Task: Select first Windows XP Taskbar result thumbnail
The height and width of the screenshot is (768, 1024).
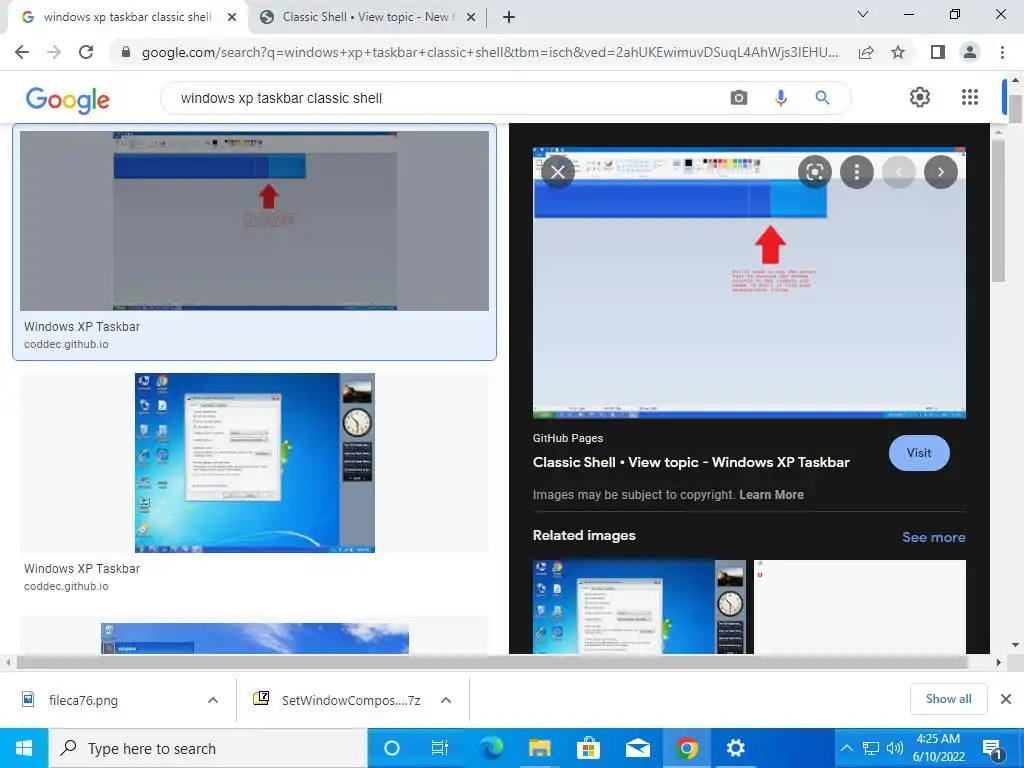Action: click(x=254, y=221)
